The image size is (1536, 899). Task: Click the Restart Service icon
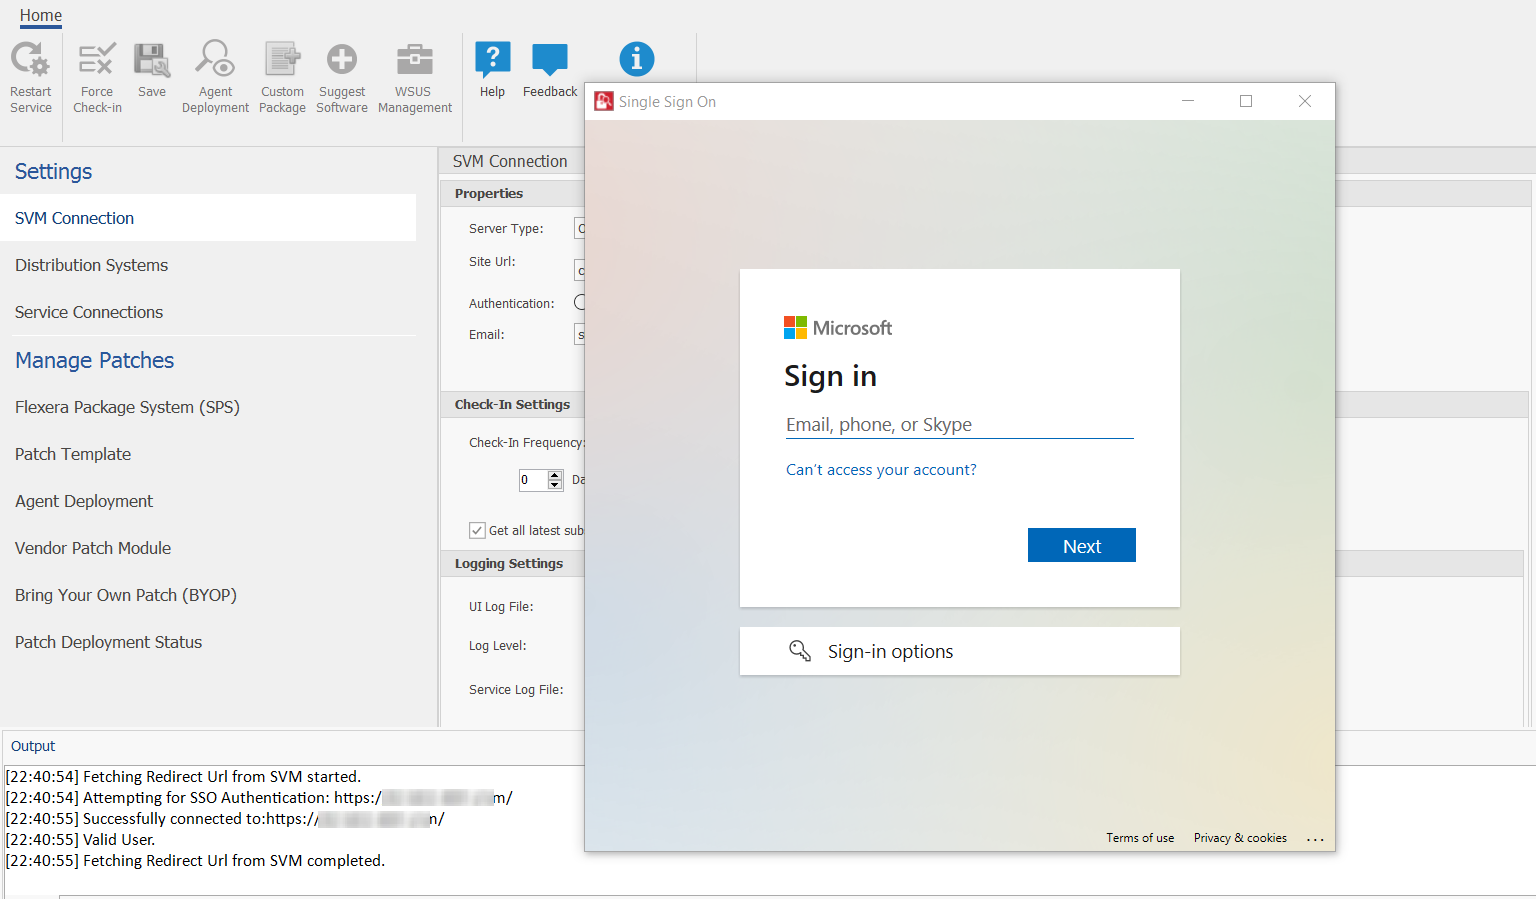coord(30,60)
